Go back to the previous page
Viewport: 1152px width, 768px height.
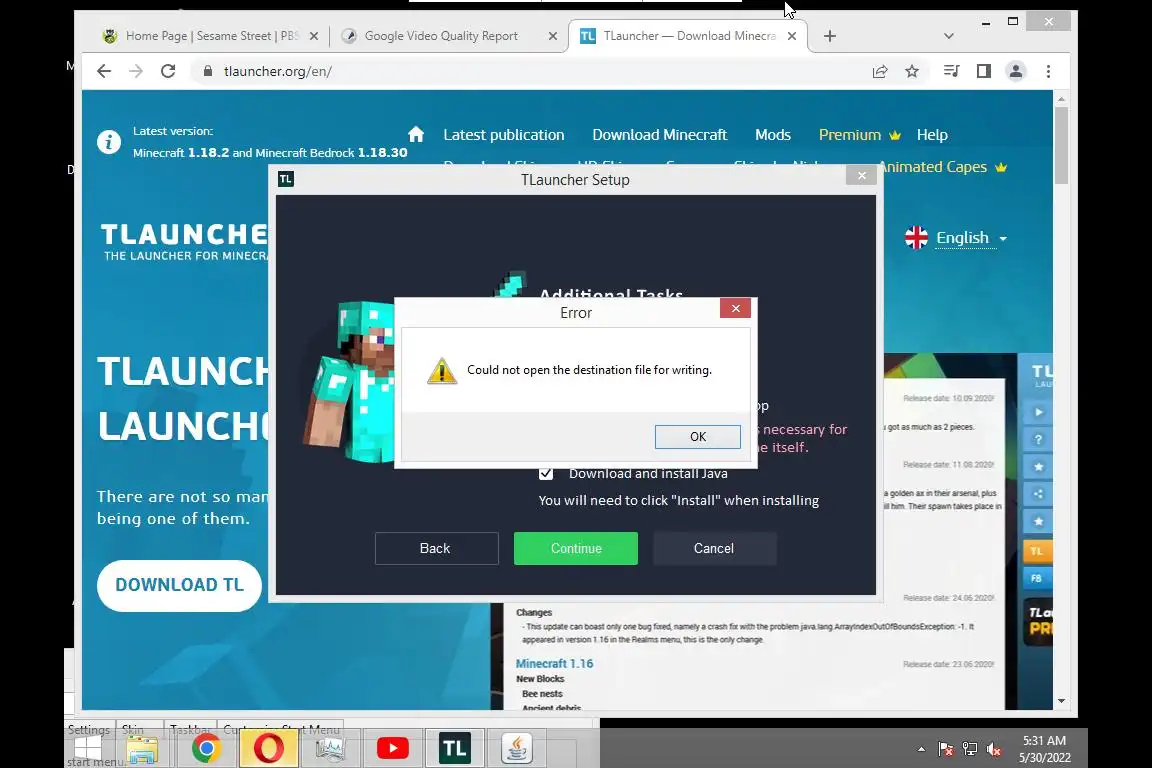pyautogui.click(x=104, y=71)
